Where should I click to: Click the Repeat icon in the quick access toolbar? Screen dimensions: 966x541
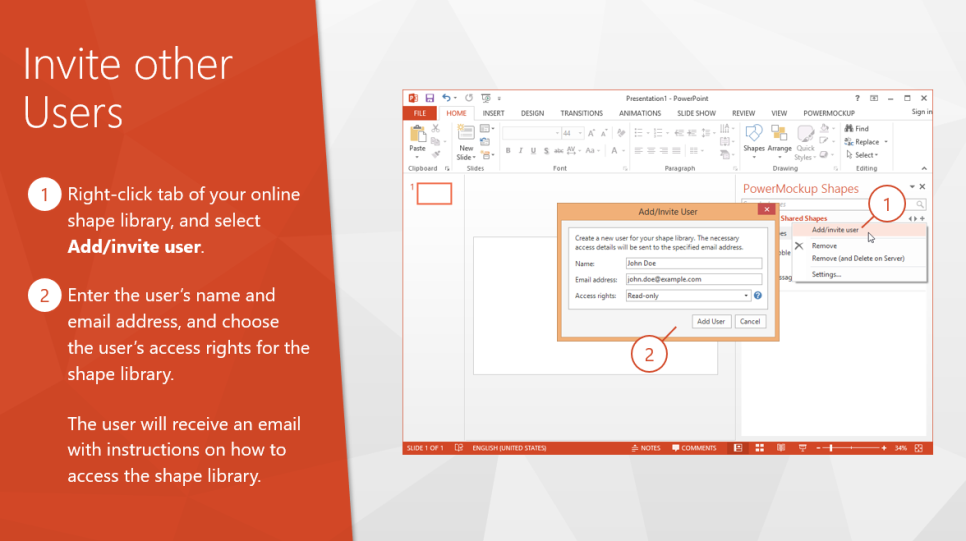coord(469,98)
